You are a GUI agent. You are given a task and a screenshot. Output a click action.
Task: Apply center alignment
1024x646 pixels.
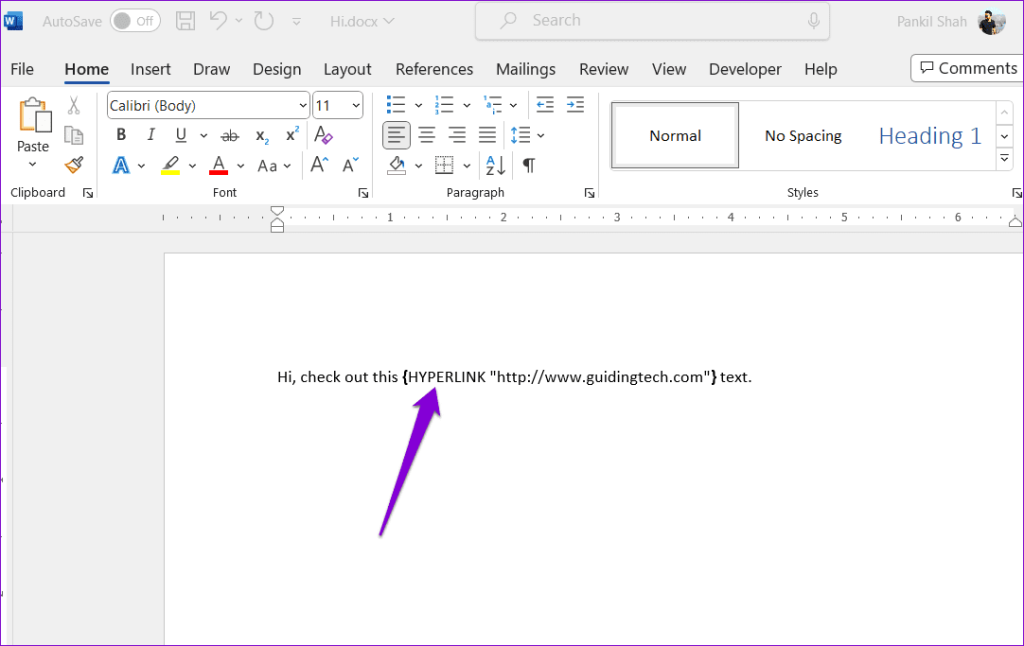(x=426, y=134)
